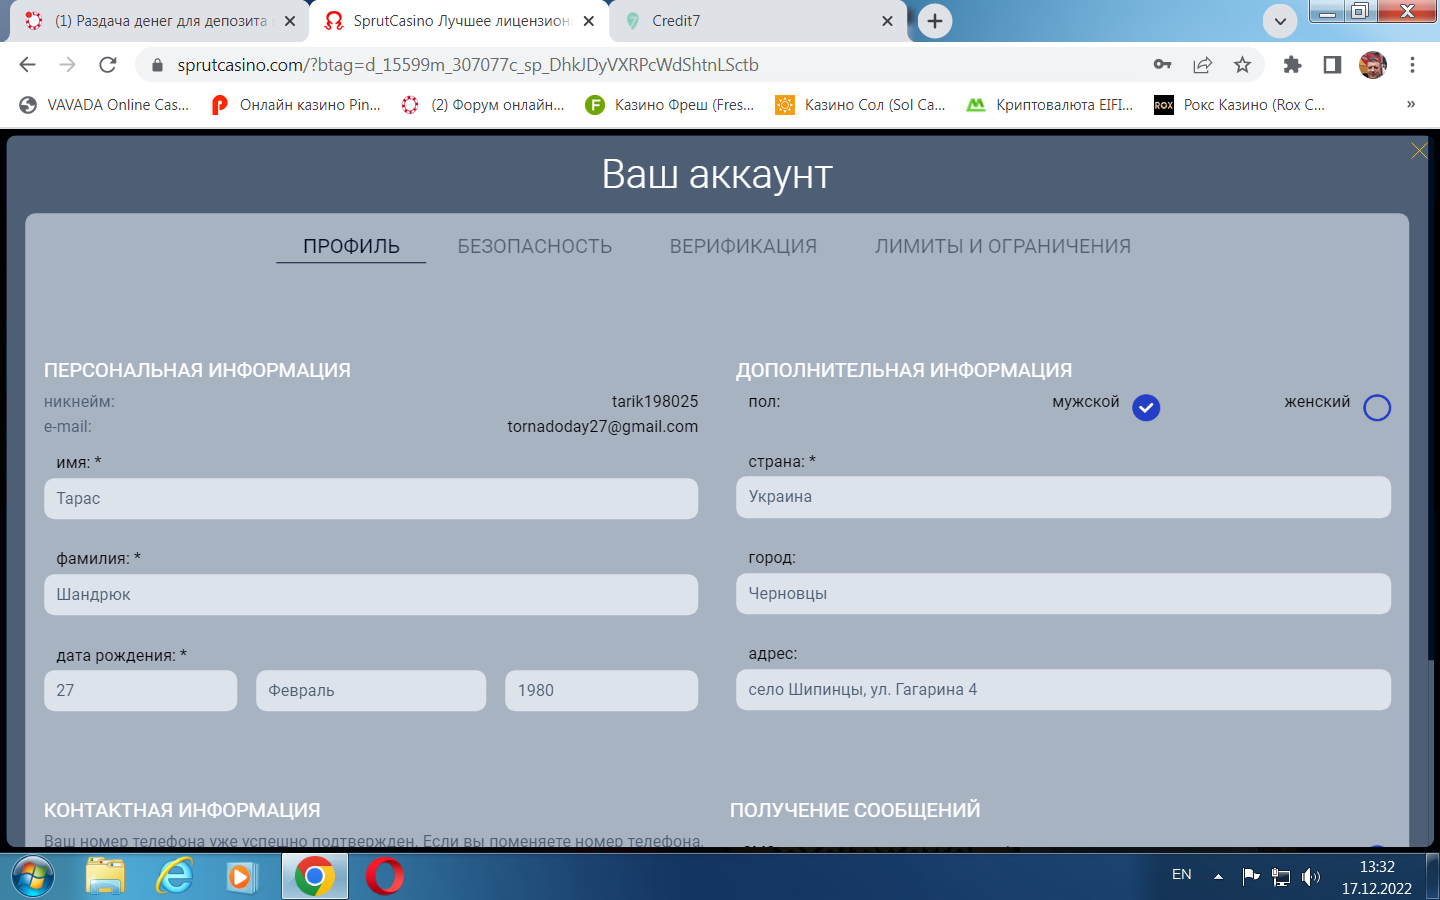Bookmark this page with the star icon
The image size is (1440, 900).
[1242, 65]
